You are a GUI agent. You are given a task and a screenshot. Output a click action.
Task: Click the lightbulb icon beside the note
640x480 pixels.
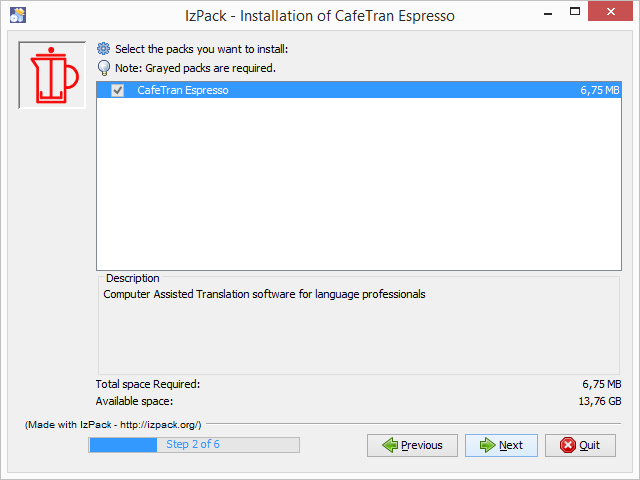(x=103, y=68)
